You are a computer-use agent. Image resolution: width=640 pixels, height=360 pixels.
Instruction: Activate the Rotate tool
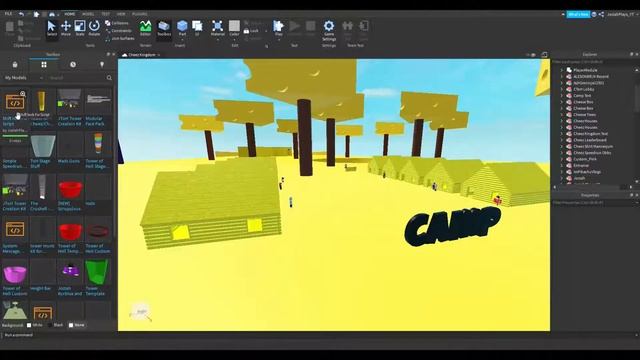(94, 29)
